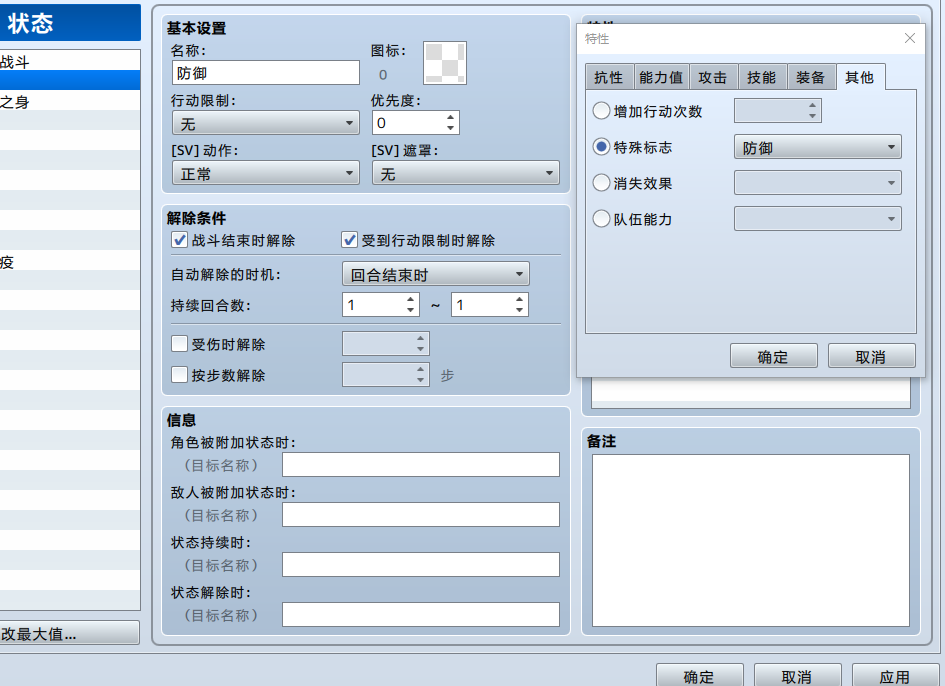Toggle 受到行动限制时解除 checkbox

(x=349, y=240)
